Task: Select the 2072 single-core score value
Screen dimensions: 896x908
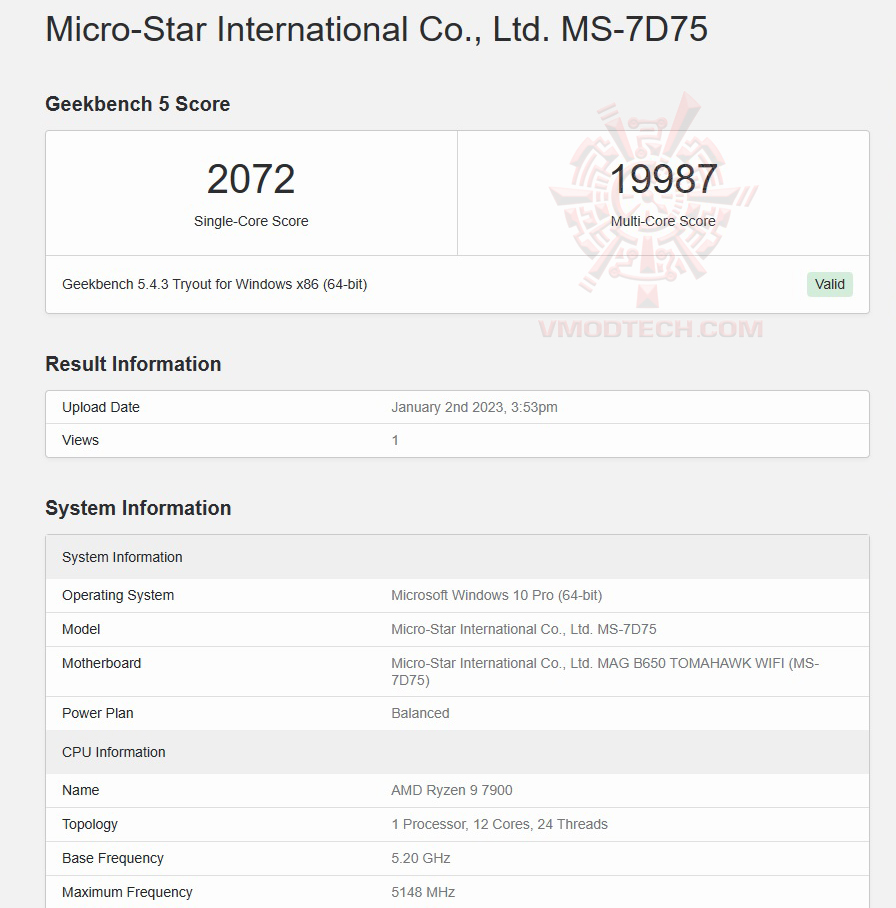Action: click(x=251, y=179)
